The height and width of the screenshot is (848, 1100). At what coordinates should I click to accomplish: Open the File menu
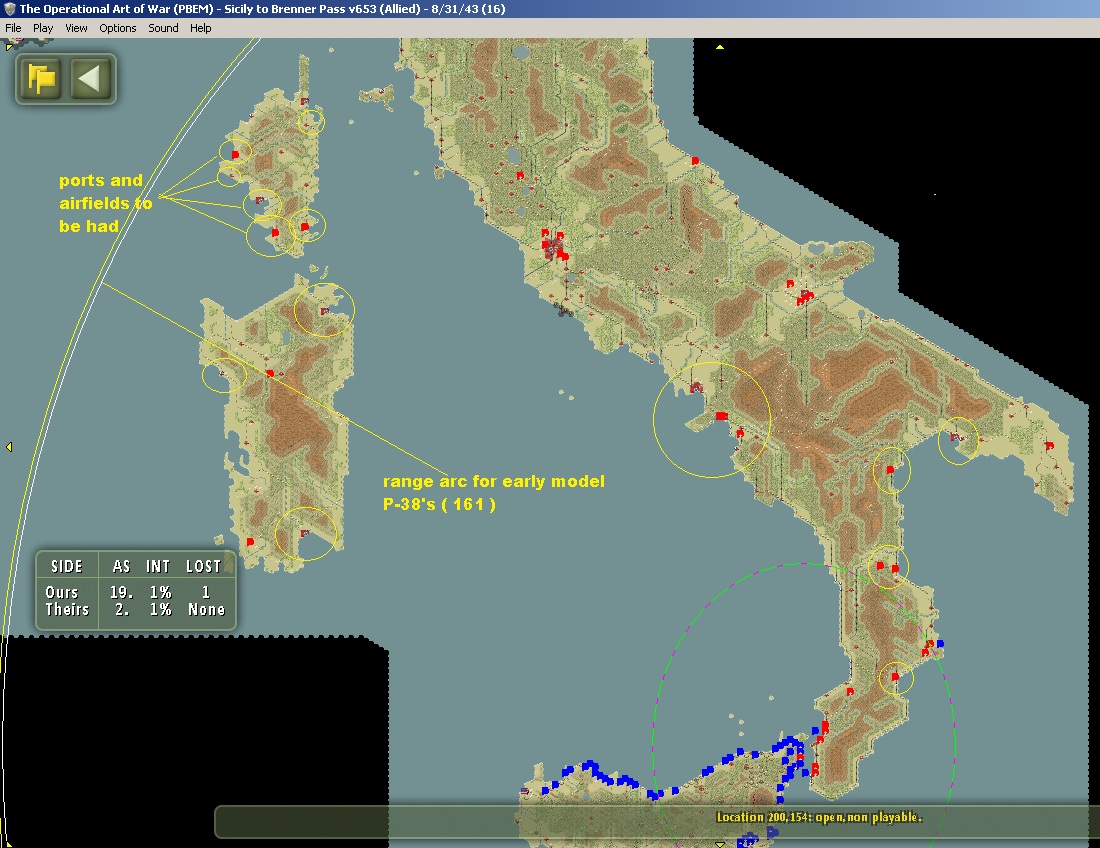click(x=13, y=28)
